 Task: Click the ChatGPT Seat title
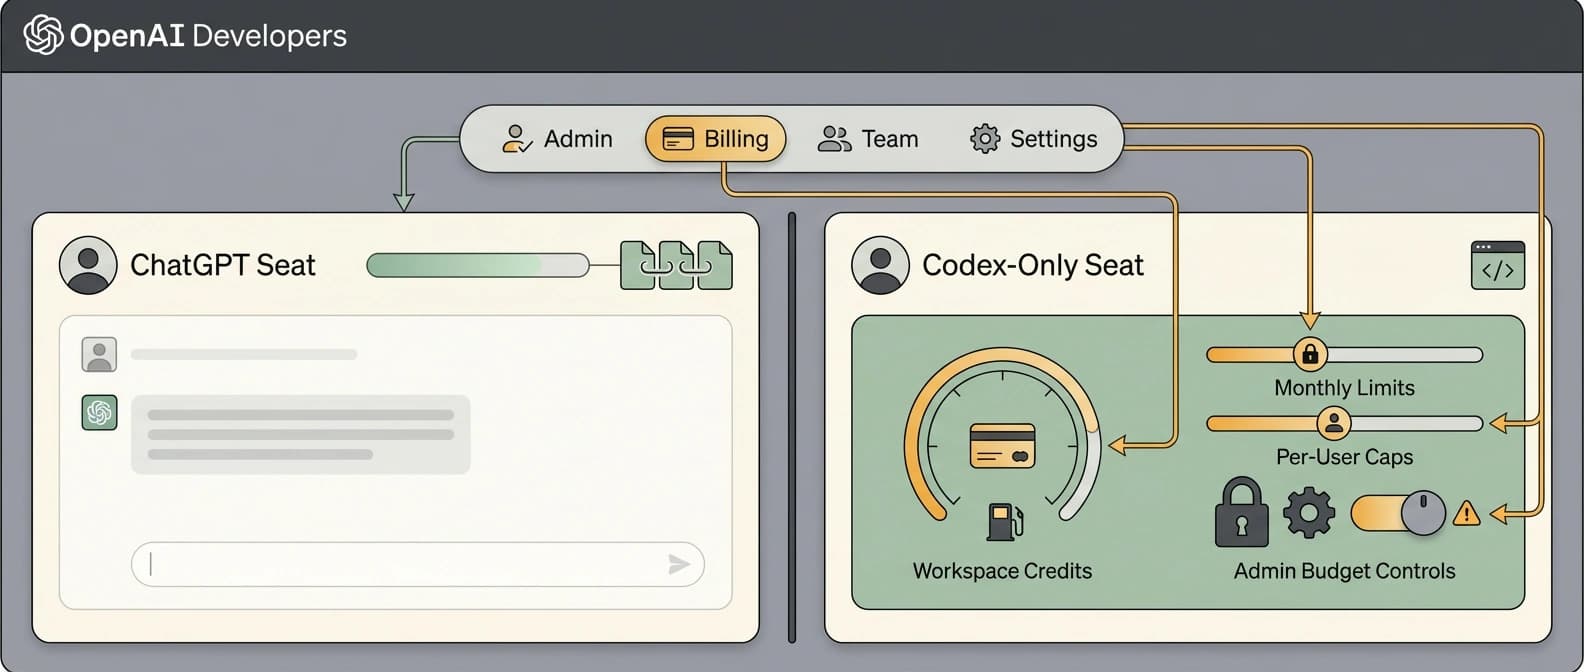point(223,265)
